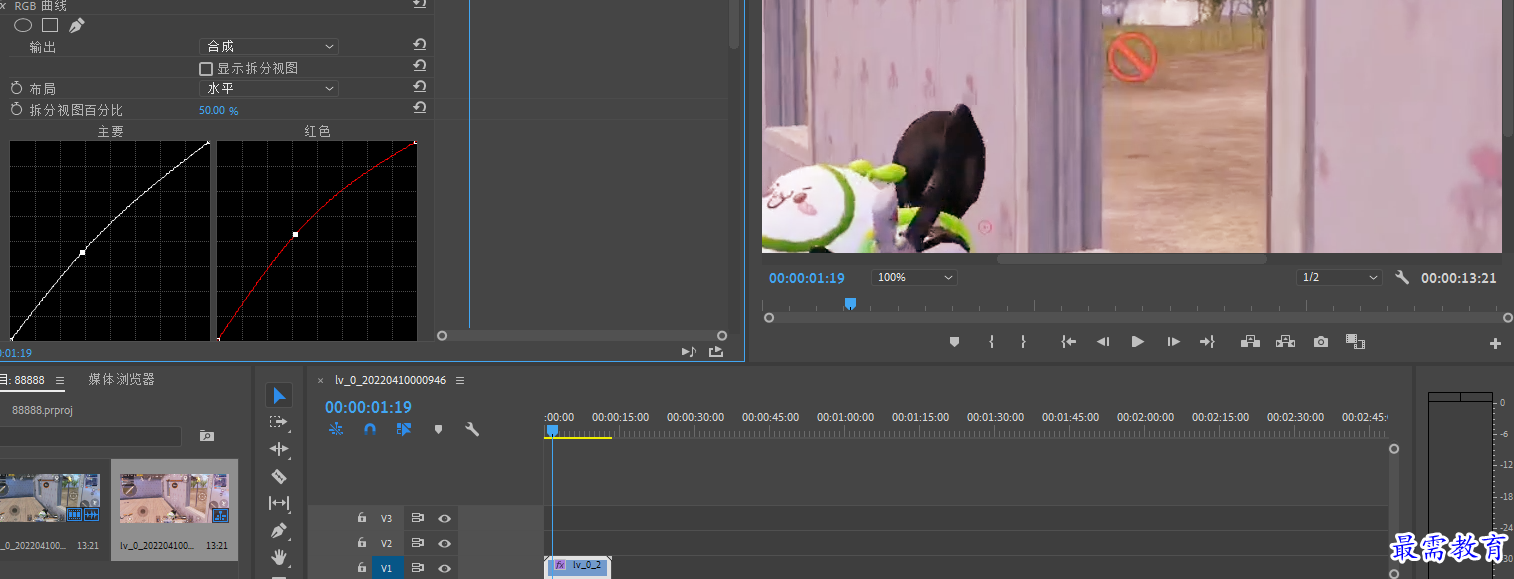Select the highlighted lv_0 clip thumbnail
Image resolution: width=1514 pixels, height=579 pixels.
pyautogui.click(x=174, y=499)
